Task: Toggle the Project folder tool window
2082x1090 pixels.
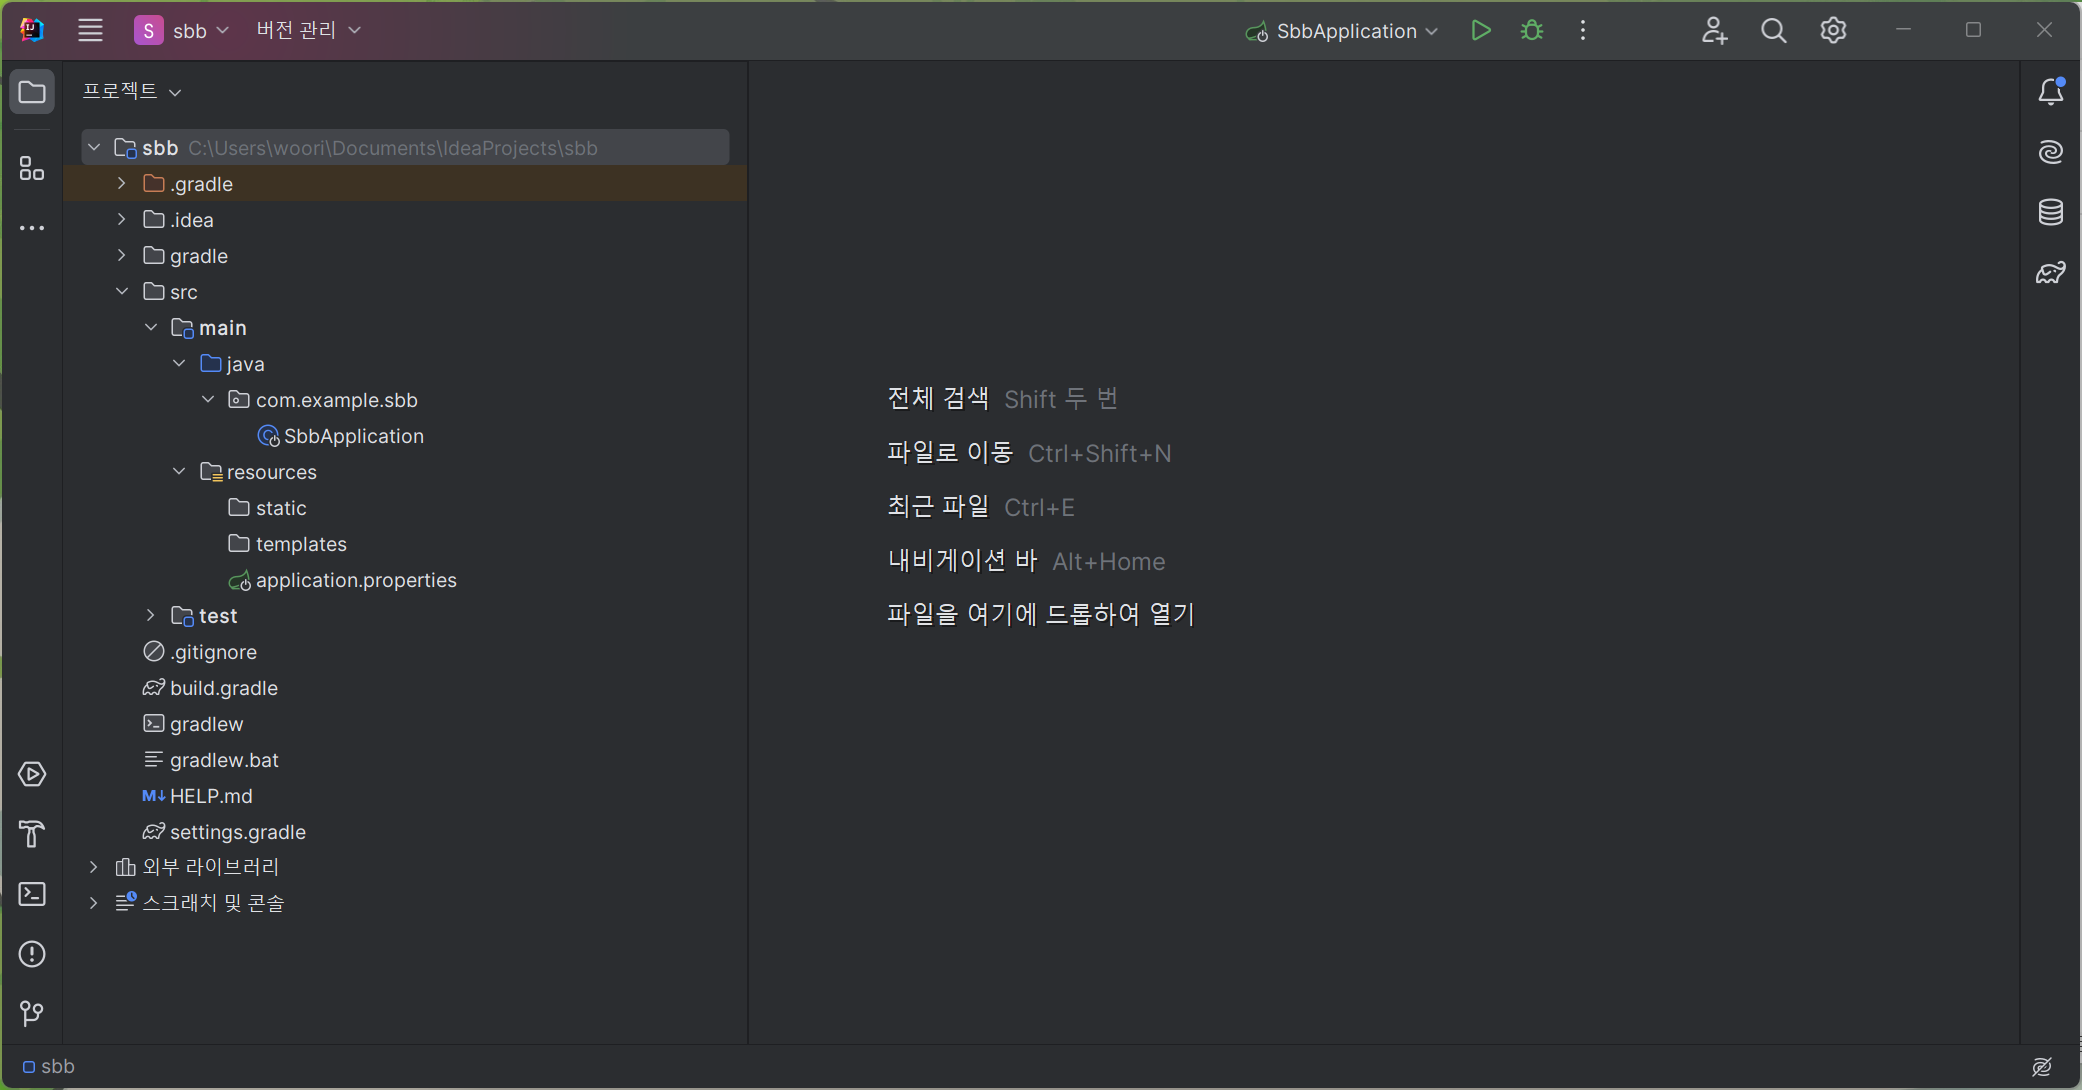Action: (32, 92)
